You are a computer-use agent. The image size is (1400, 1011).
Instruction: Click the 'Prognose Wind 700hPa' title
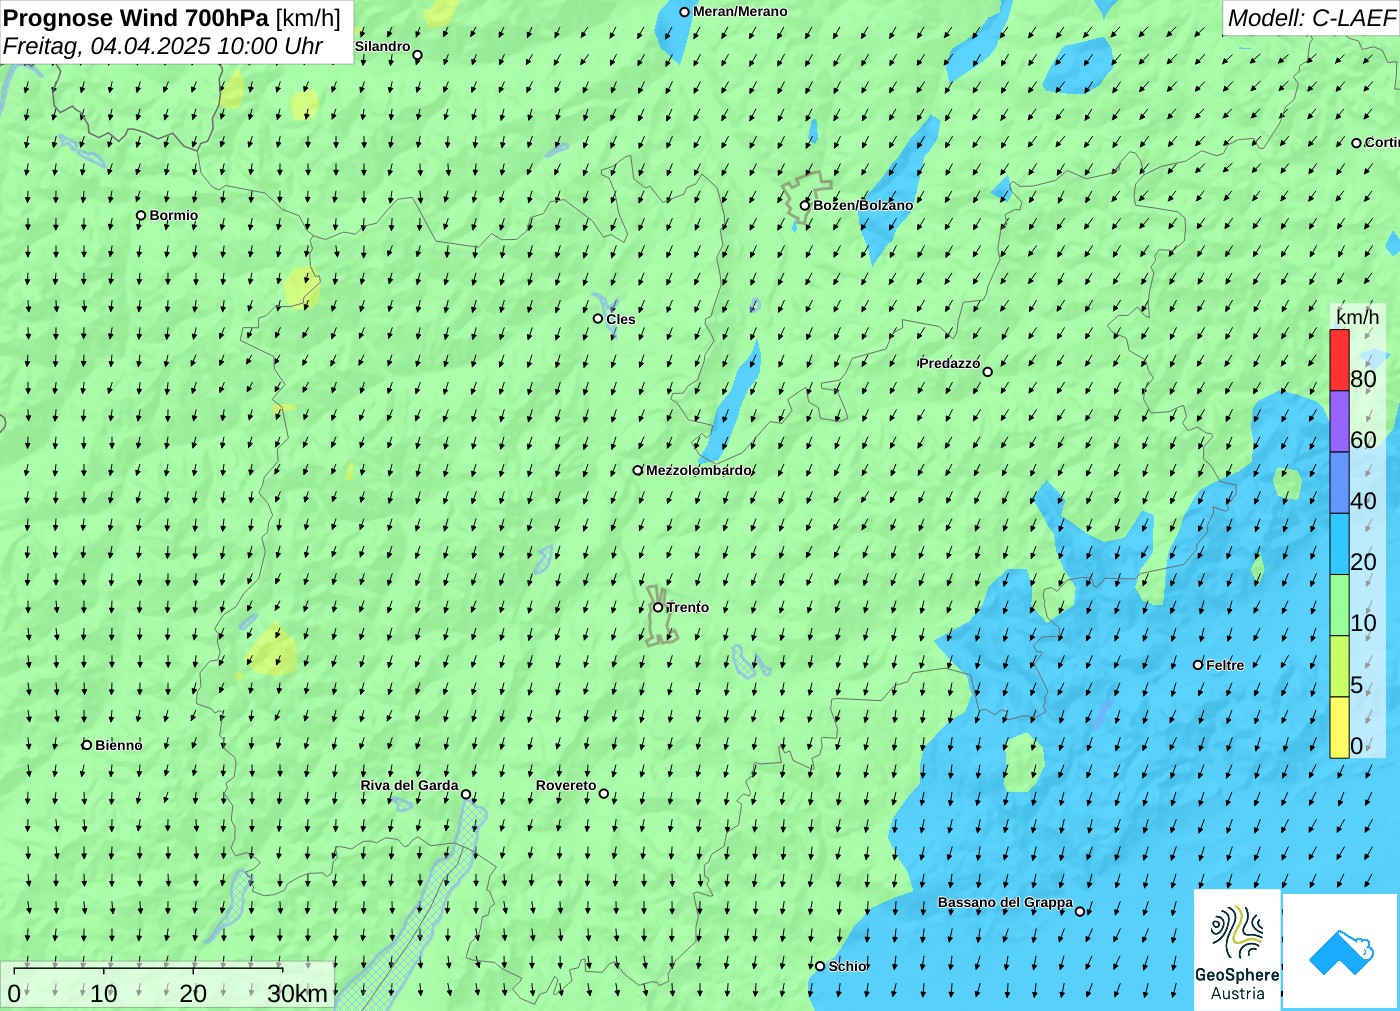click(136, 18)
